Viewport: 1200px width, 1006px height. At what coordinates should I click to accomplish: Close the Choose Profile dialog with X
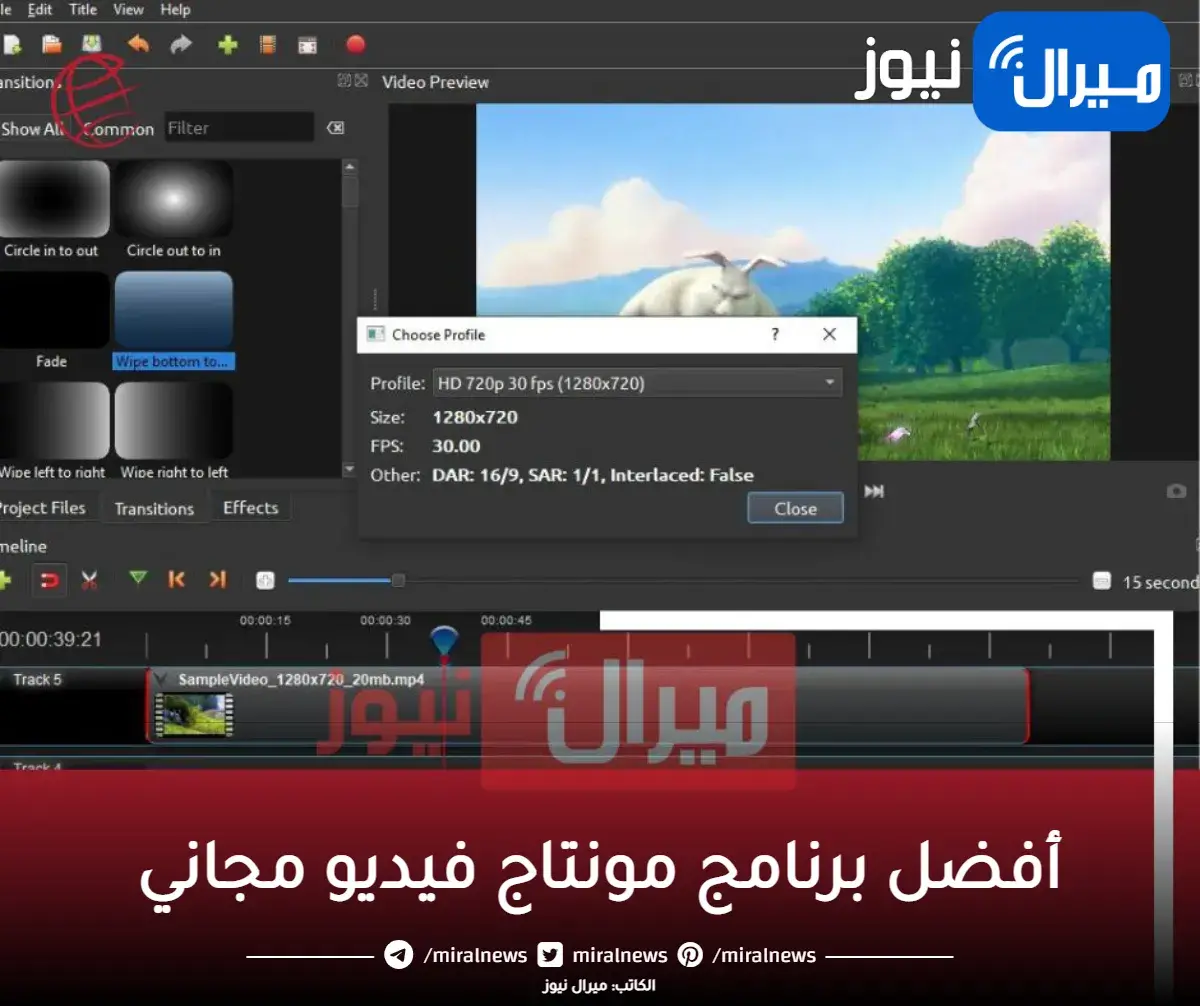tap(829, 335)
